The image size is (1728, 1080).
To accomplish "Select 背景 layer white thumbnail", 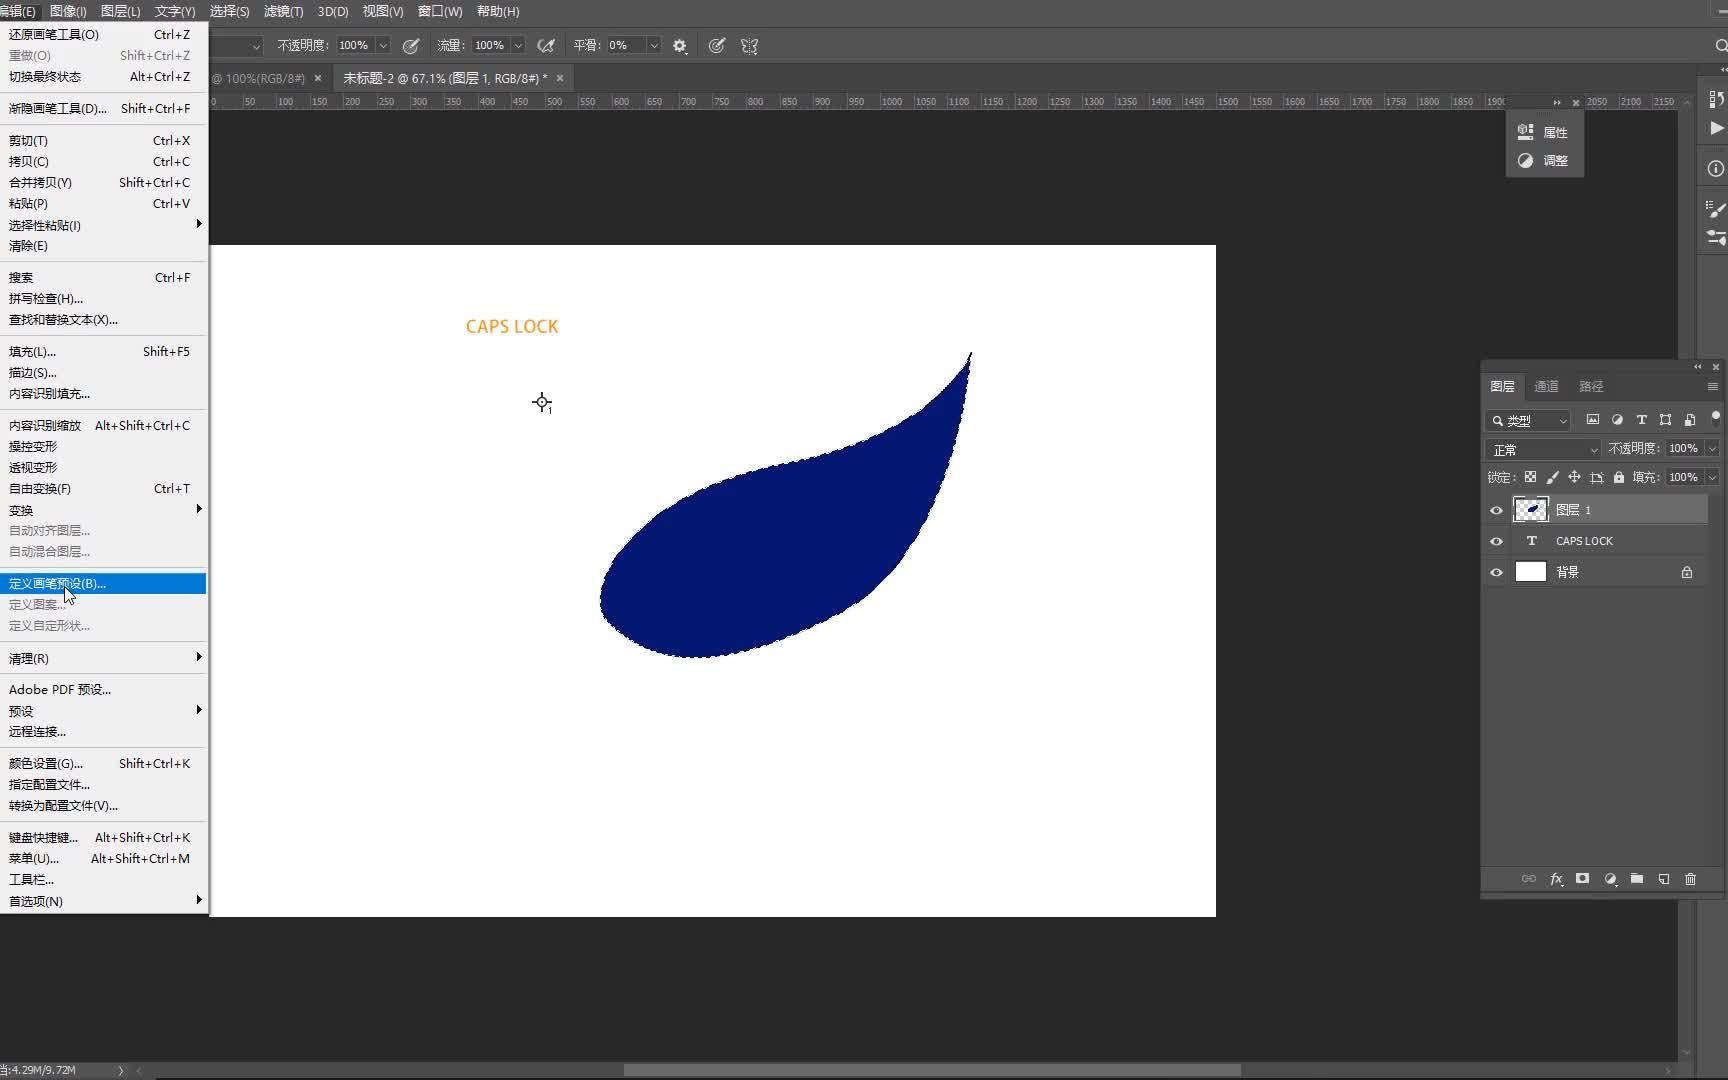I will coord(1530,572).
